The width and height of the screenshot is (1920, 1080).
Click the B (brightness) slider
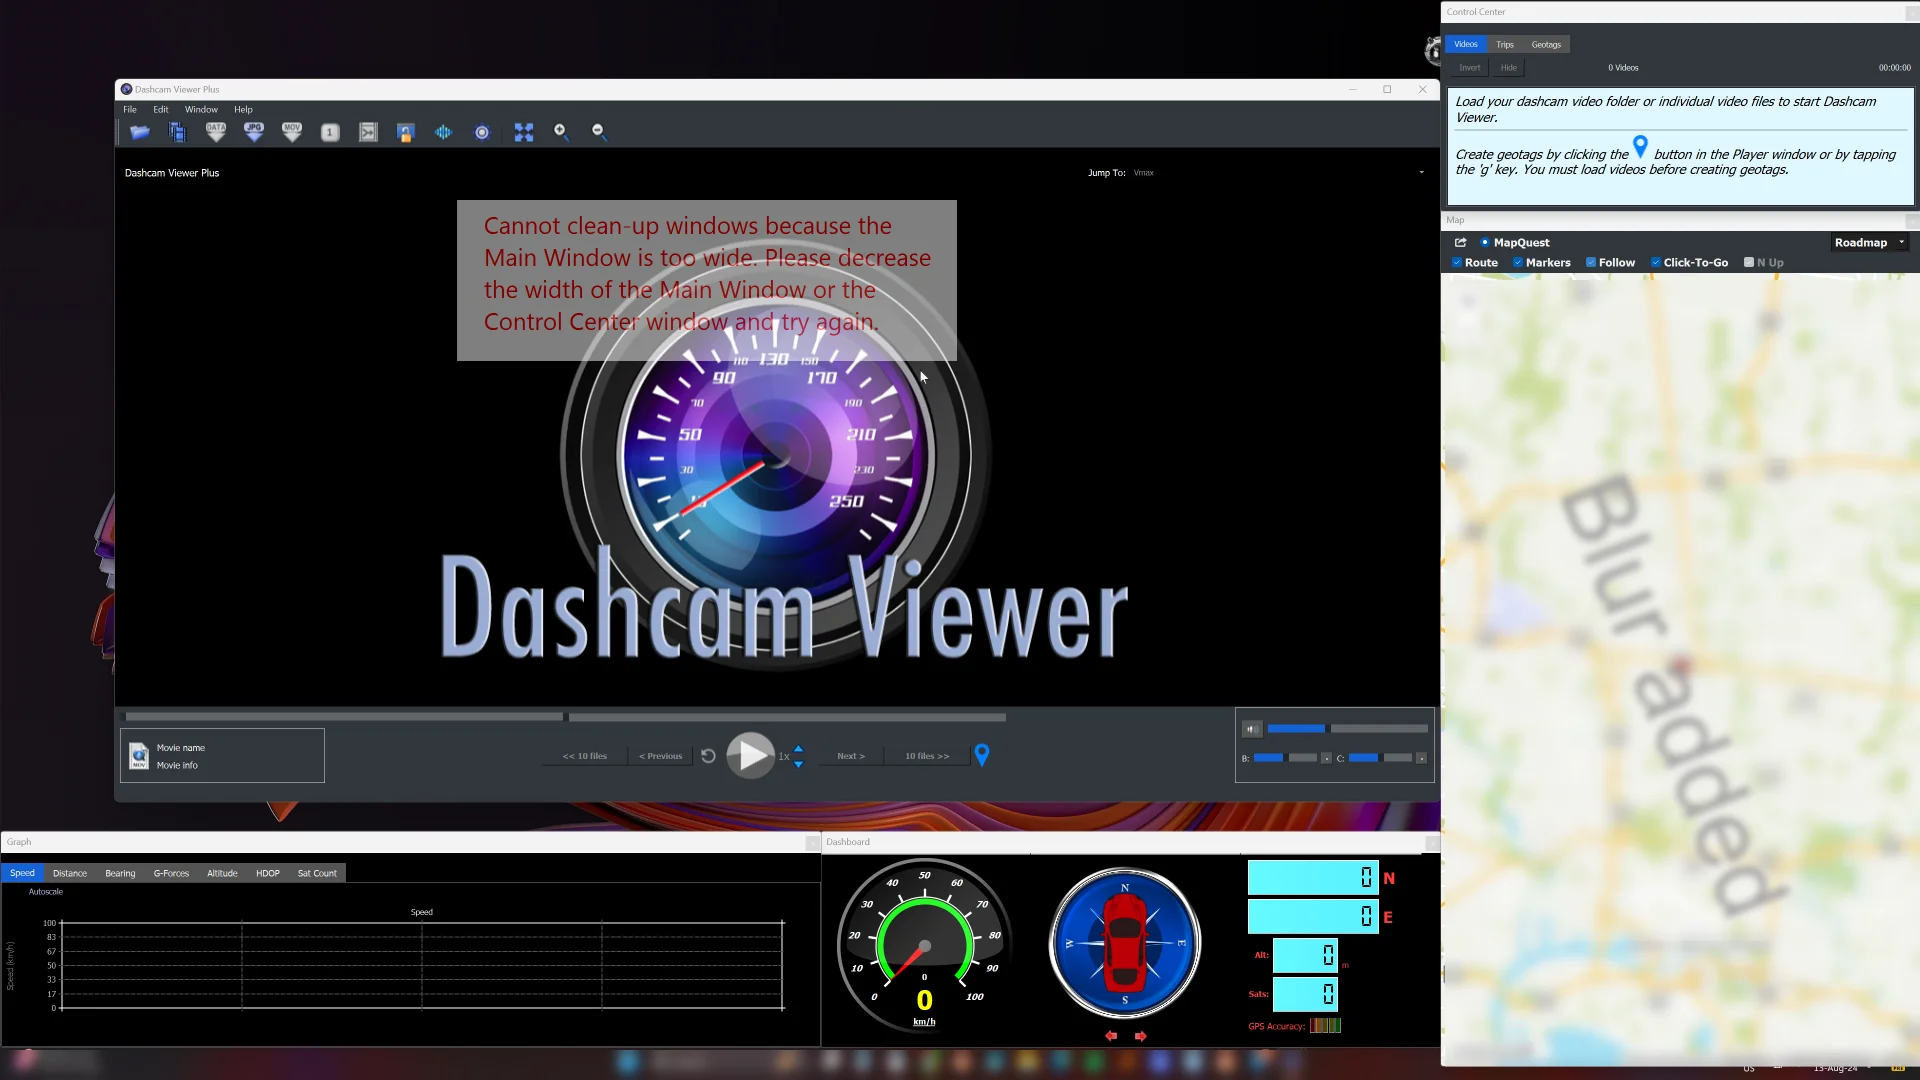click(x=1285, y=758)
